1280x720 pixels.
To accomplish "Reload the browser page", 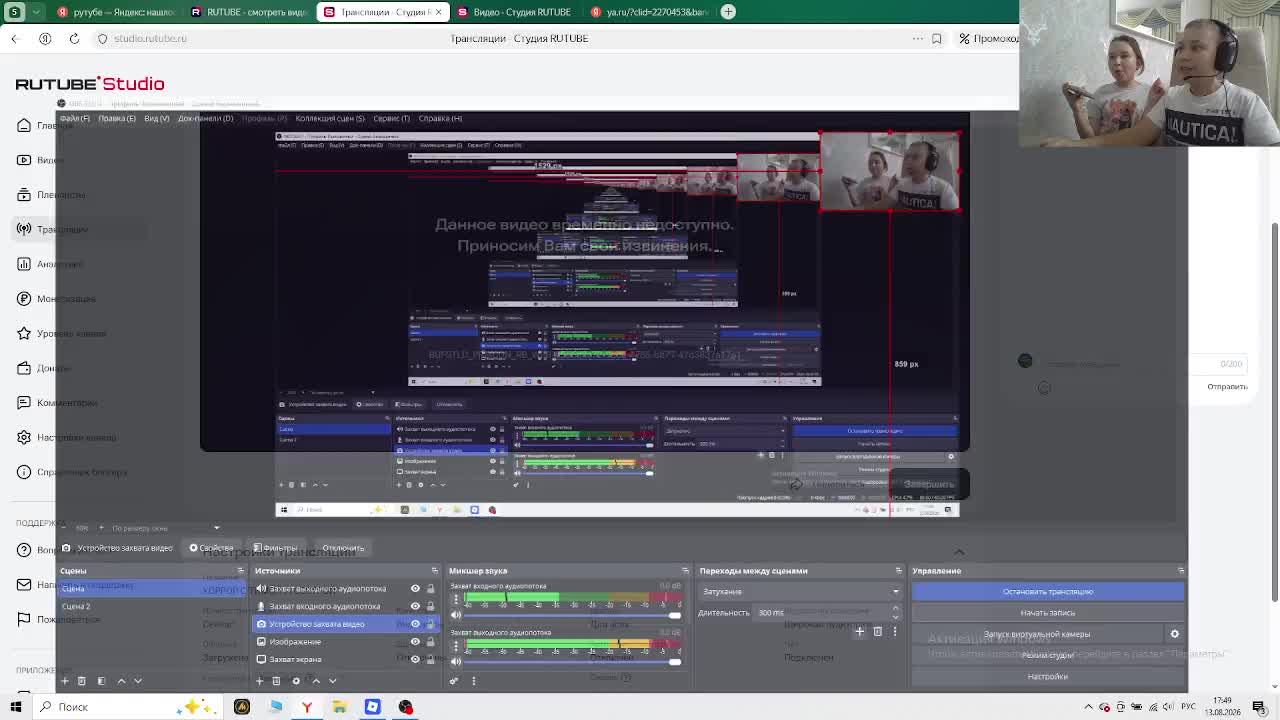I will (x=74, y=38).
